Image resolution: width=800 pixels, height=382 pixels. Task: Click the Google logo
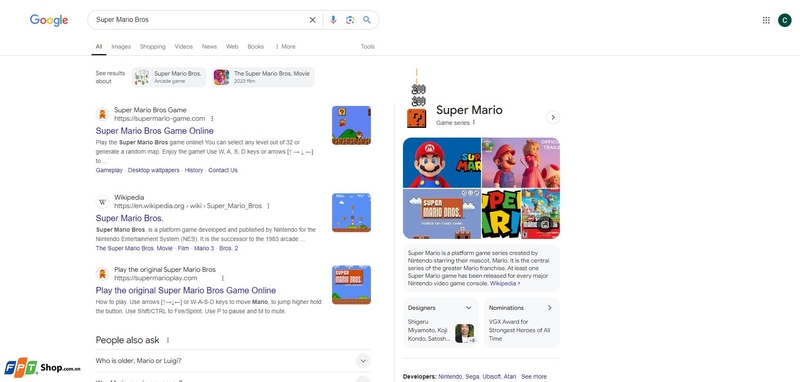tap(49, 20)
